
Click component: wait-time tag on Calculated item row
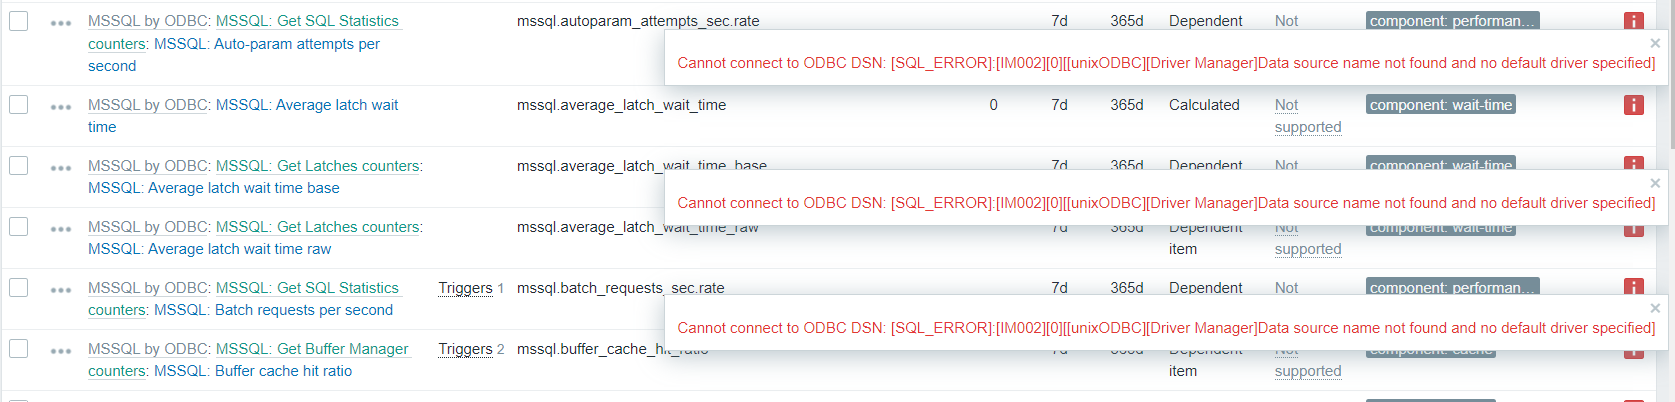(x=1440, y=105)
